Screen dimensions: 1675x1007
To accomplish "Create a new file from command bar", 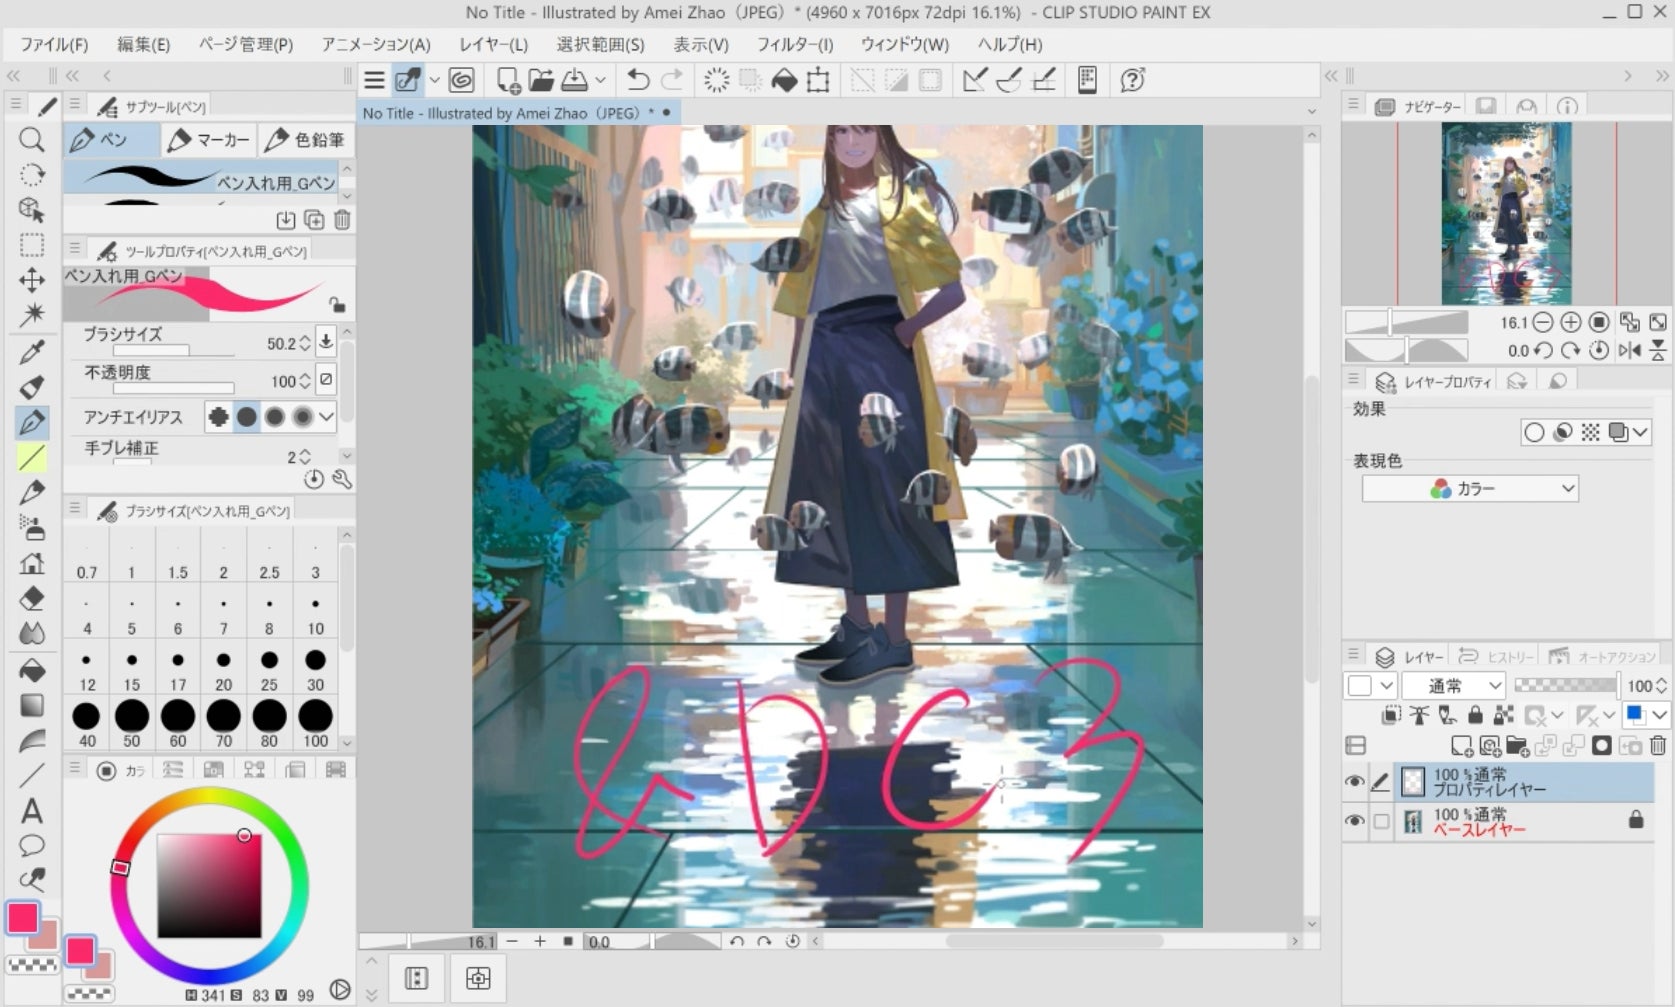I will coord(508,80).
